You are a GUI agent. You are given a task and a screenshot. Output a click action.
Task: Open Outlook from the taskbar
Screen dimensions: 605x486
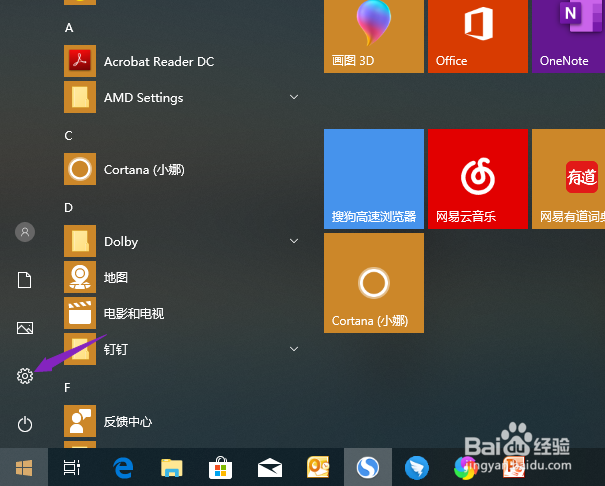click(x=318, y=467)
